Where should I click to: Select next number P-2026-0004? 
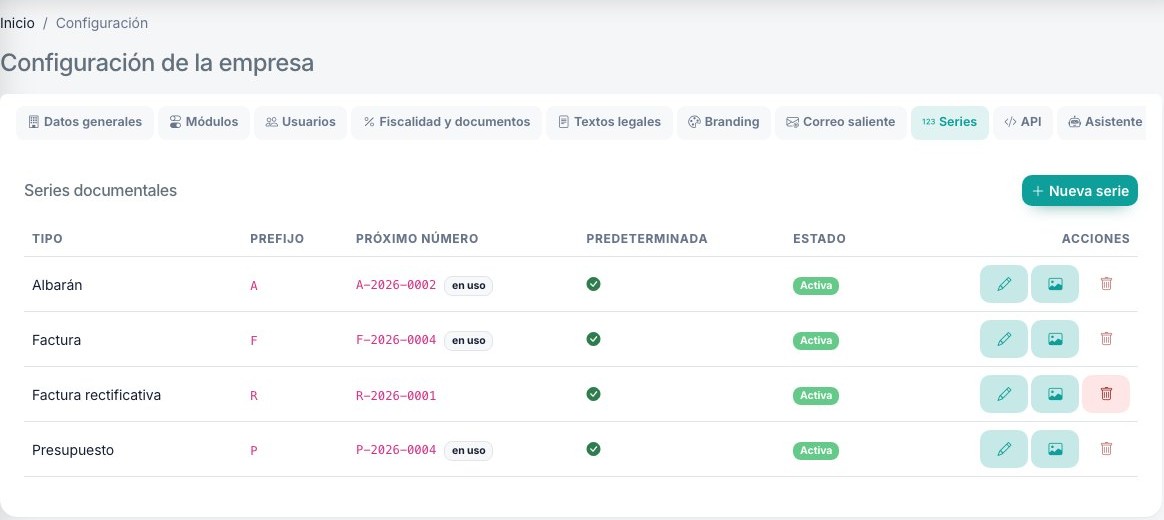(x=396, y=450)
